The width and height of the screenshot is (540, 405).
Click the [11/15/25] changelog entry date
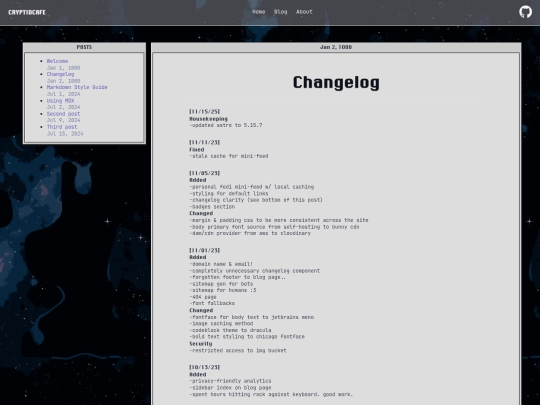pyautogui.click(x=205, y=112)
